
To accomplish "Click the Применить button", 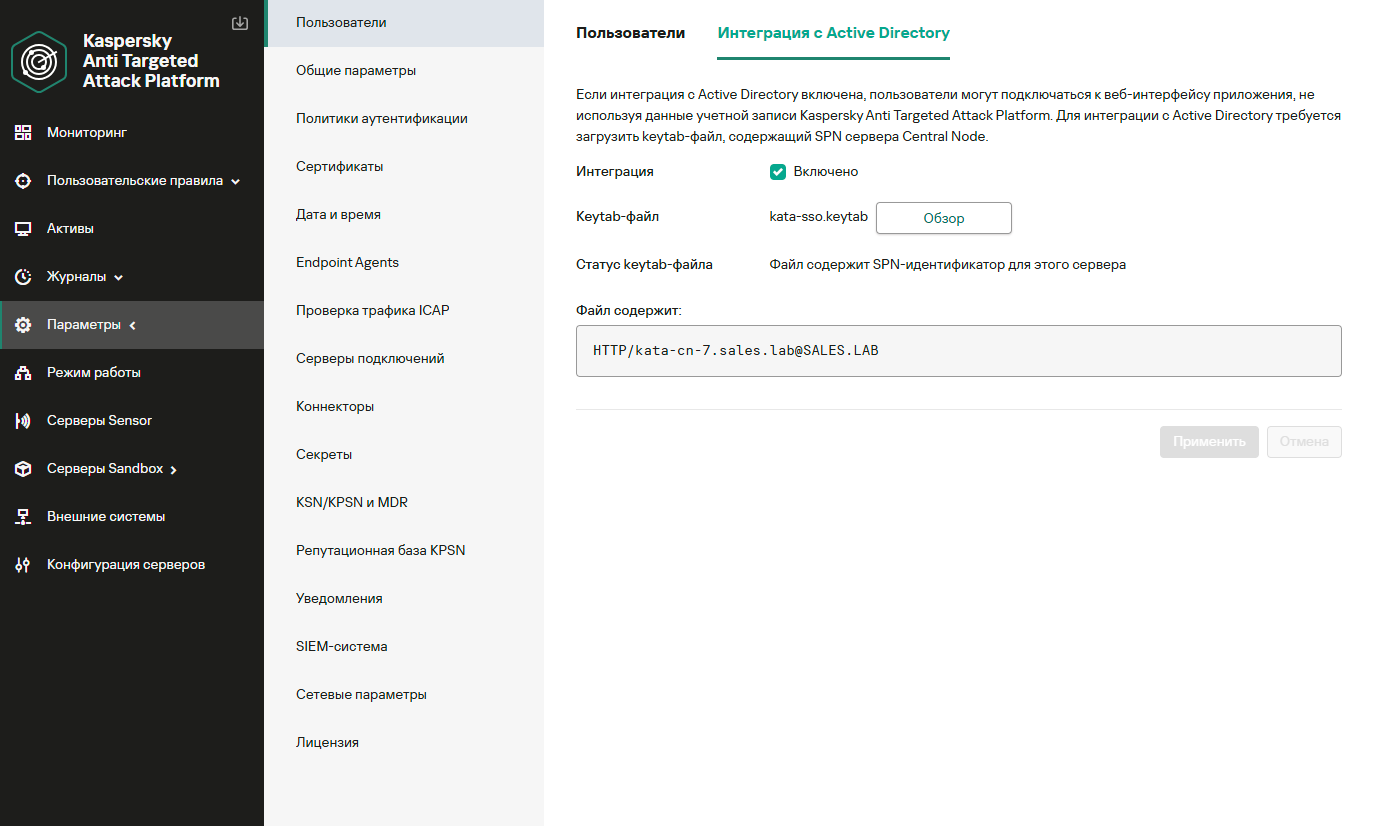I will coord(1209,442).
